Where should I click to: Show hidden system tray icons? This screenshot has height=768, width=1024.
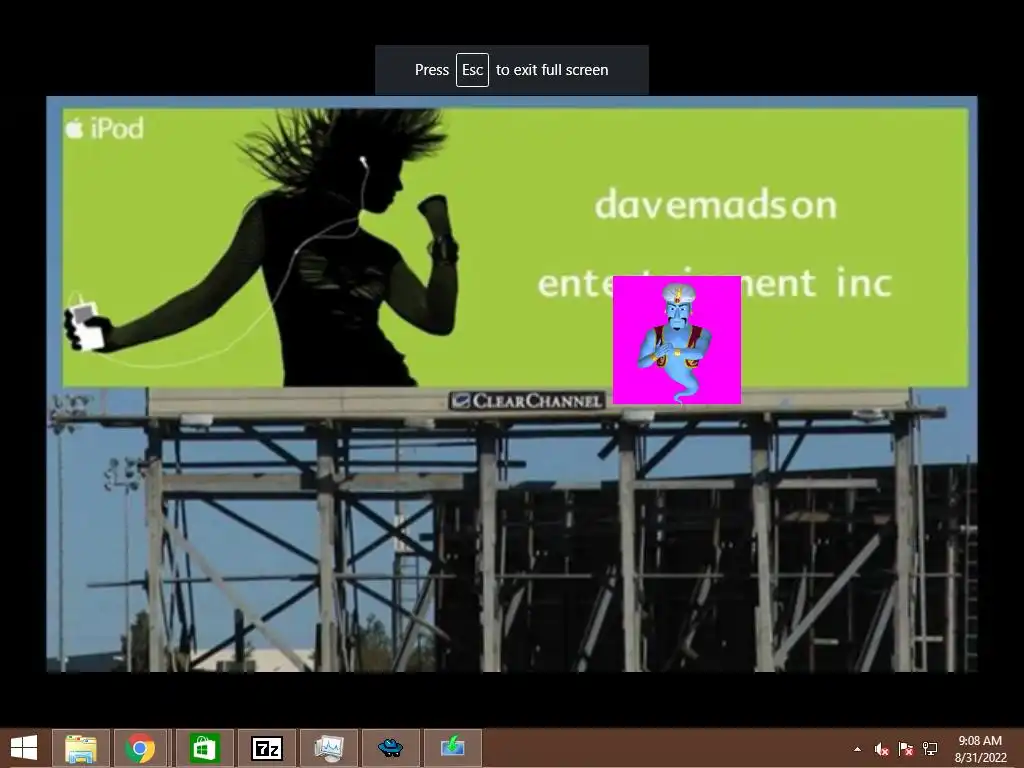(x=857, y=749)
